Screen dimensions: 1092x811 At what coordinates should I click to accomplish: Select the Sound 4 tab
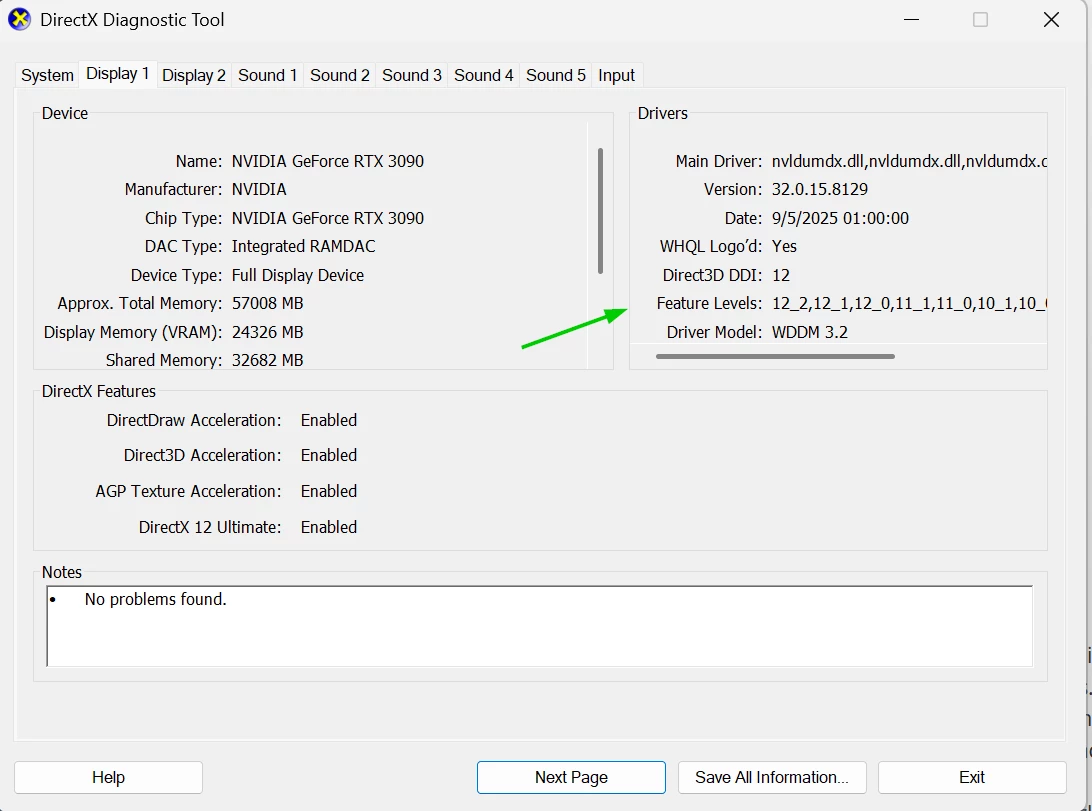click(x=483, y=75)
